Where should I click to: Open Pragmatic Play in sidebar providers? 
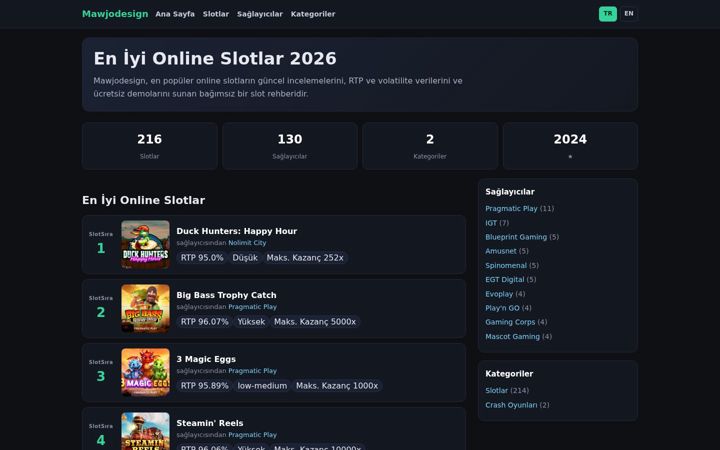(511, 208)
